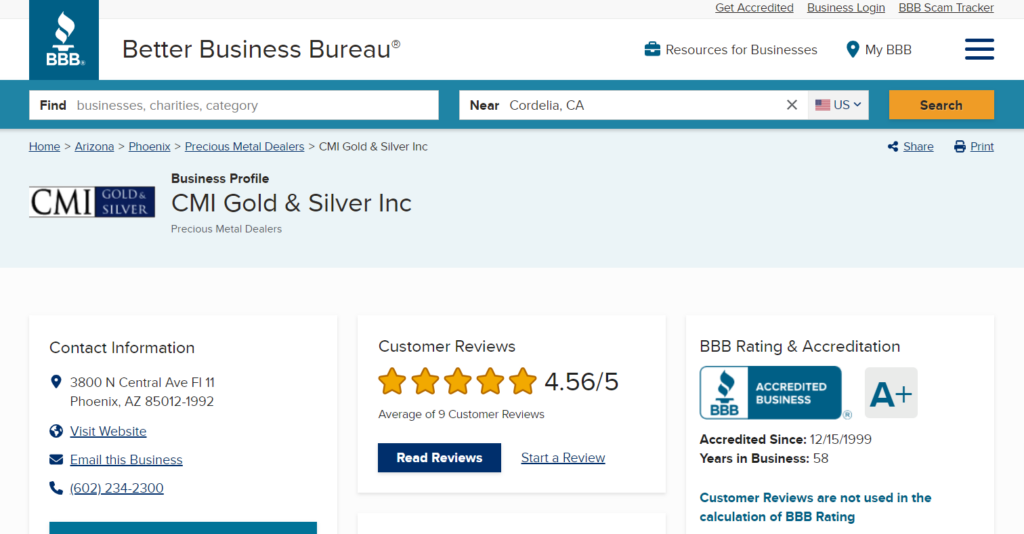Clear the Near location with X icon
The width and height of the screenshot is (1024, 534).
pos(792,105)
